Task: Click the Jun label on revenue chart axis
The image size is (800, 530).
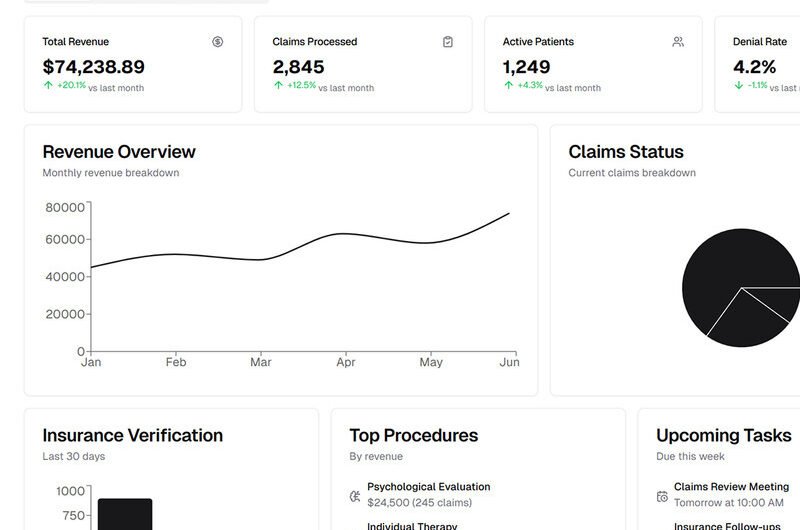Action: [509, 362]
